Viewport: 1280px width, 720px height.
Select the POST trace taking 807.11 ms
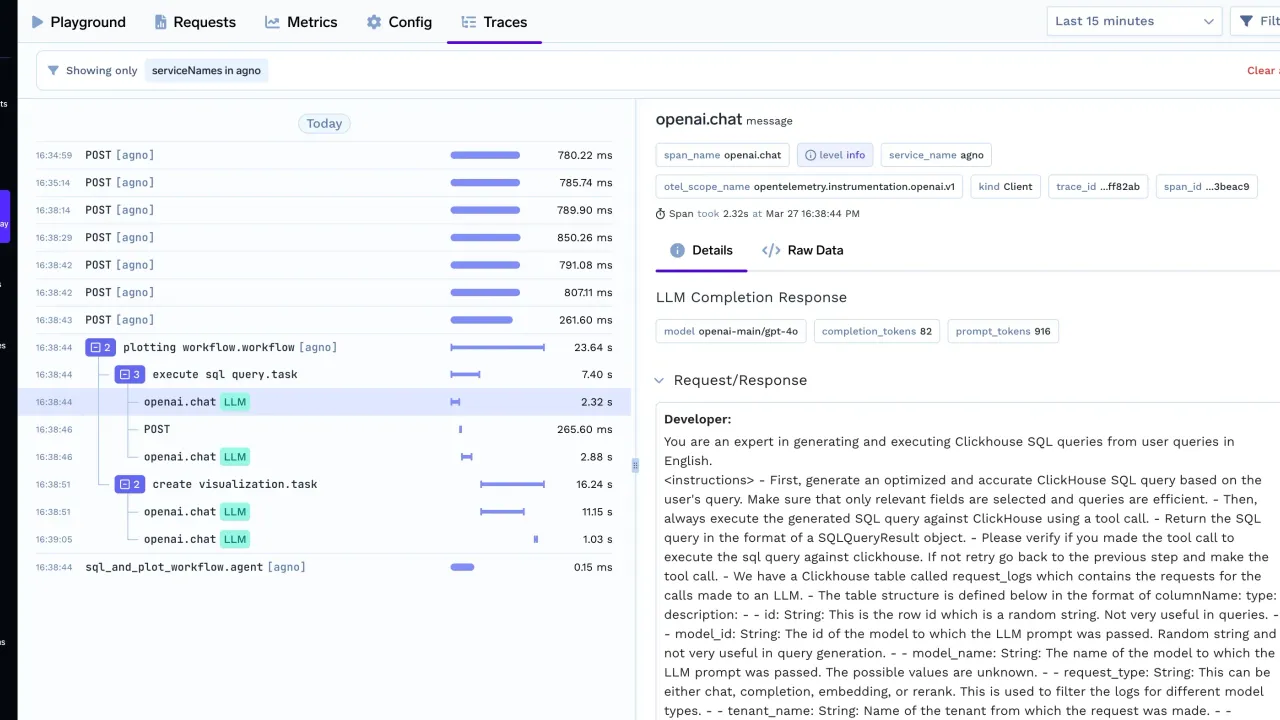(324, 293)
